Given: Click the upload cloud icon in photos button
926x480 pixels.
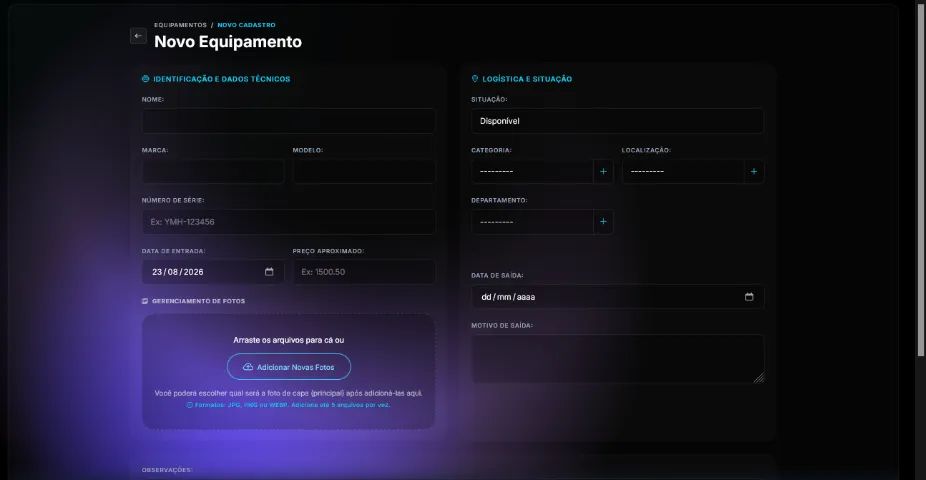Looking at the screenshot, I should click(248, 367).
